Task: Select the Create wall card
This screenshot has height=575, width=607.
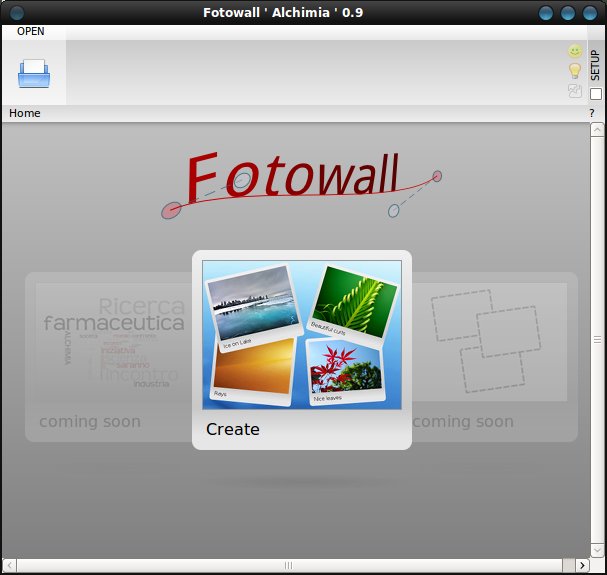Action: (302, 350)
